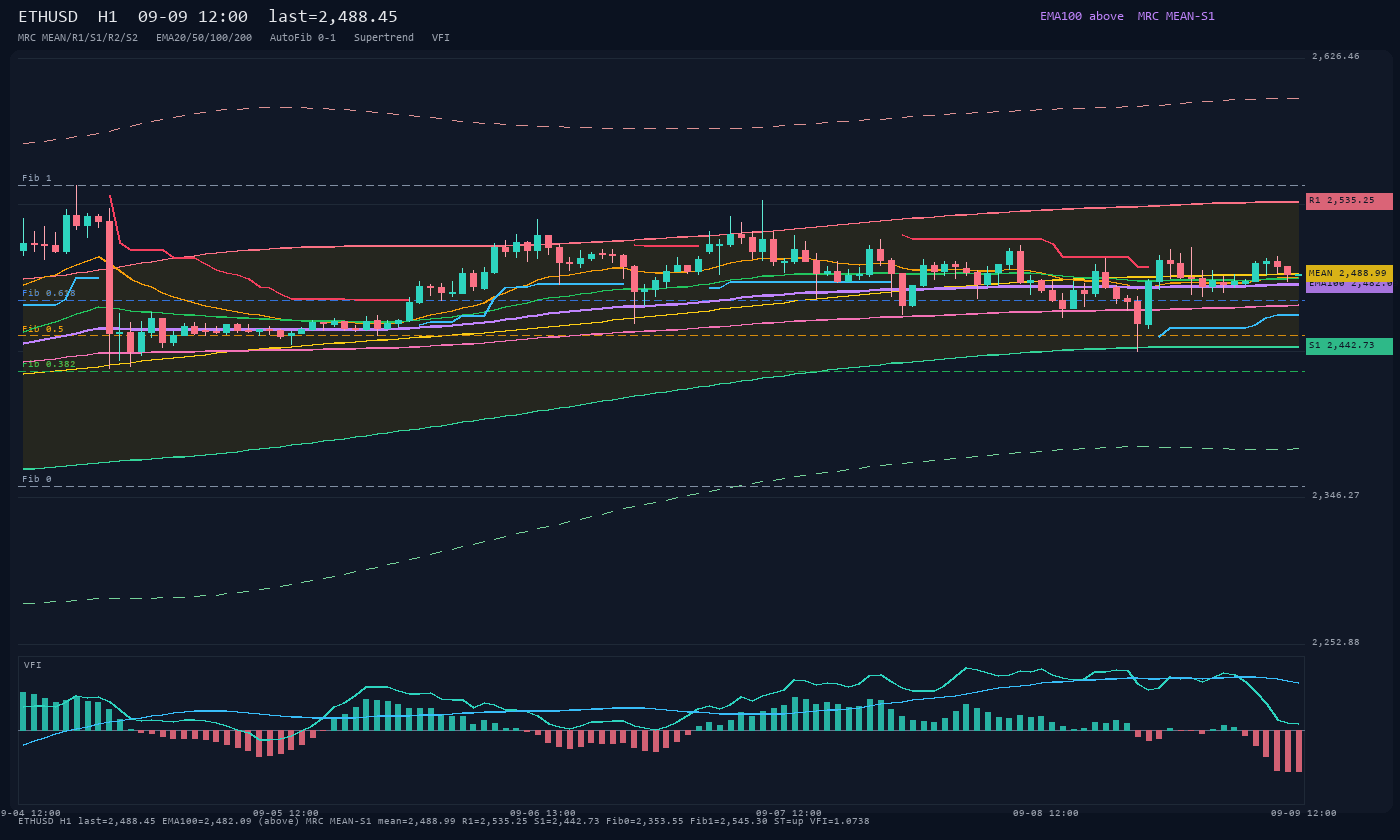Click the 09-07 12:00 time axis label
This screenshot has width=1400, height=840.
[789, 813]
